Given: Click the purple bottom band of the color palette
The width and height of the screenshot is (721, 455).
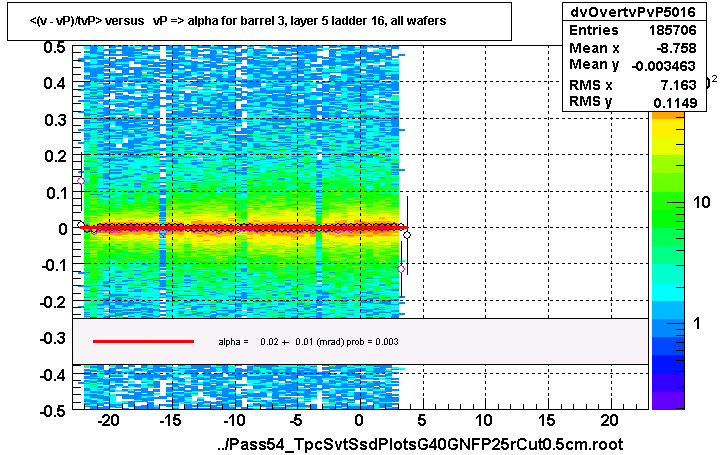Looking at the screenshot, I should coord(668,400).
